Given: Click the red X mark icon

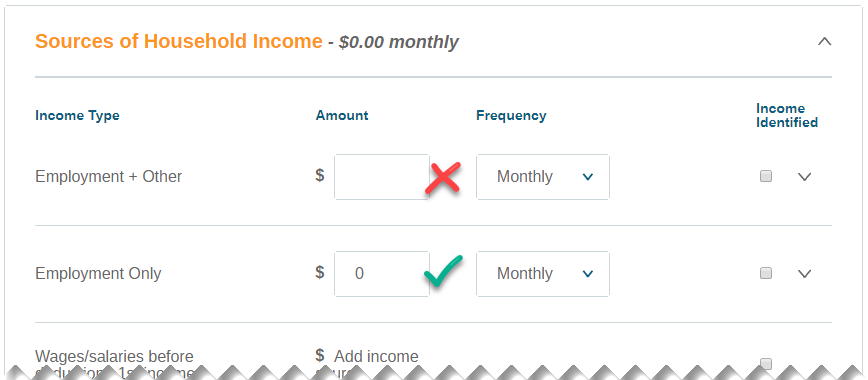Looking at the screenshot, I should tap(443, 178).
